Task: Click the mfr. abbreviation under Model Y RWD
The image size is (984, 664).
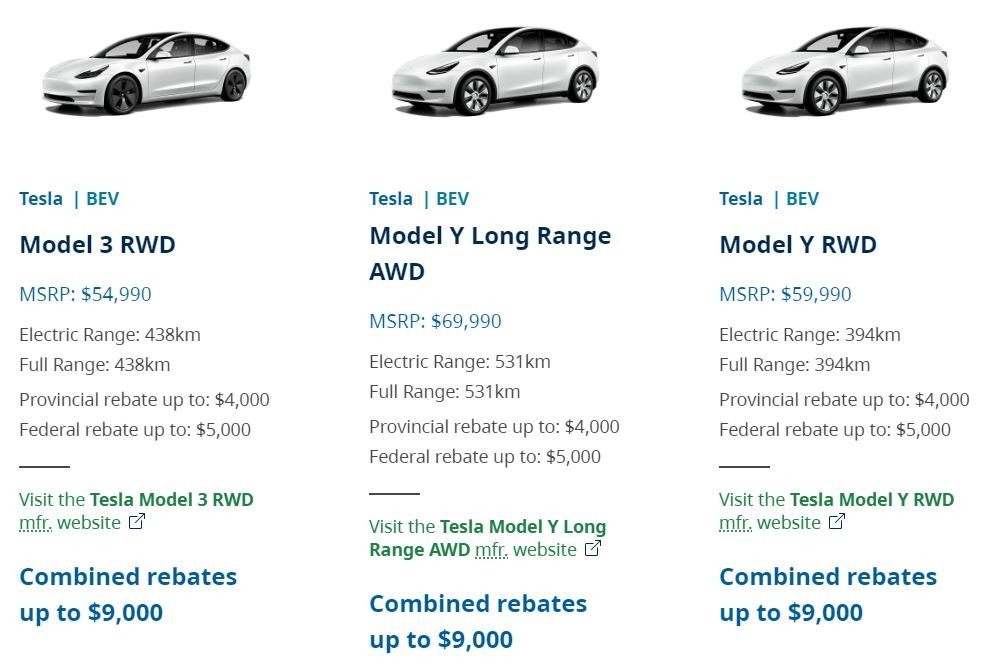Action: pyautogui.click(x=735, y=522)
